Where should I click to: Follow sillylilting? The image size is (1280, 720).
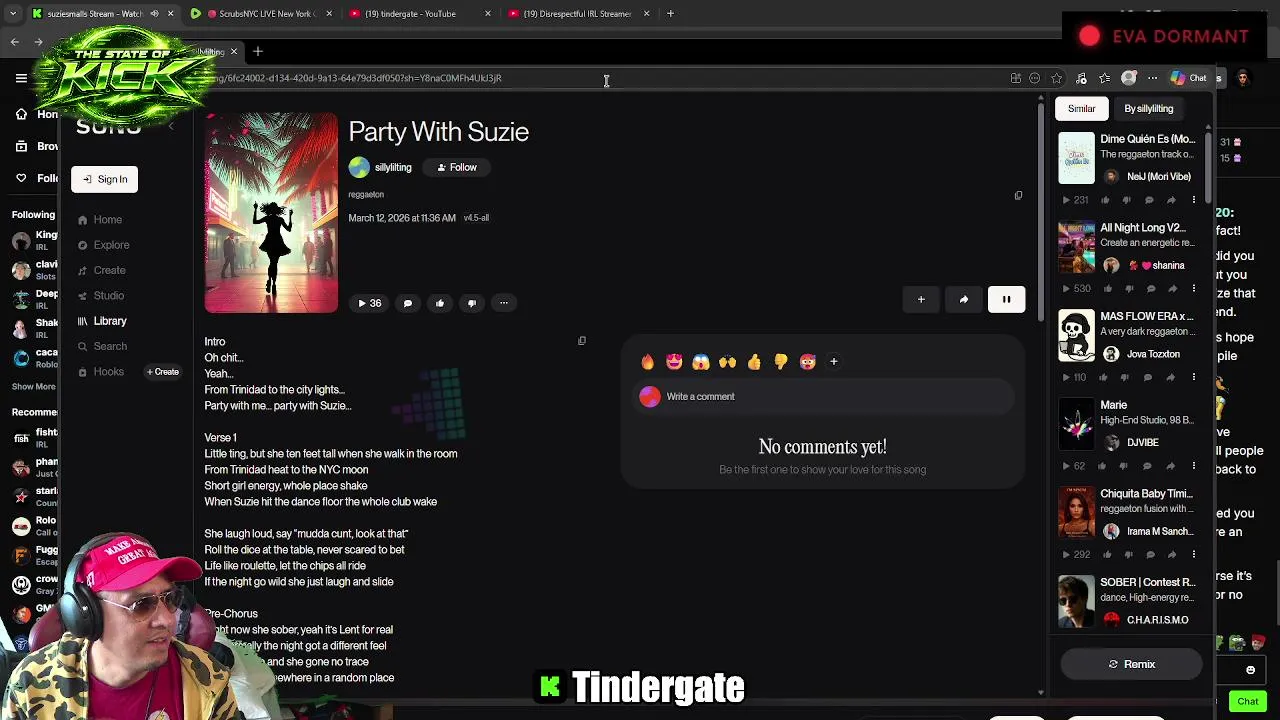coord(457,168)
